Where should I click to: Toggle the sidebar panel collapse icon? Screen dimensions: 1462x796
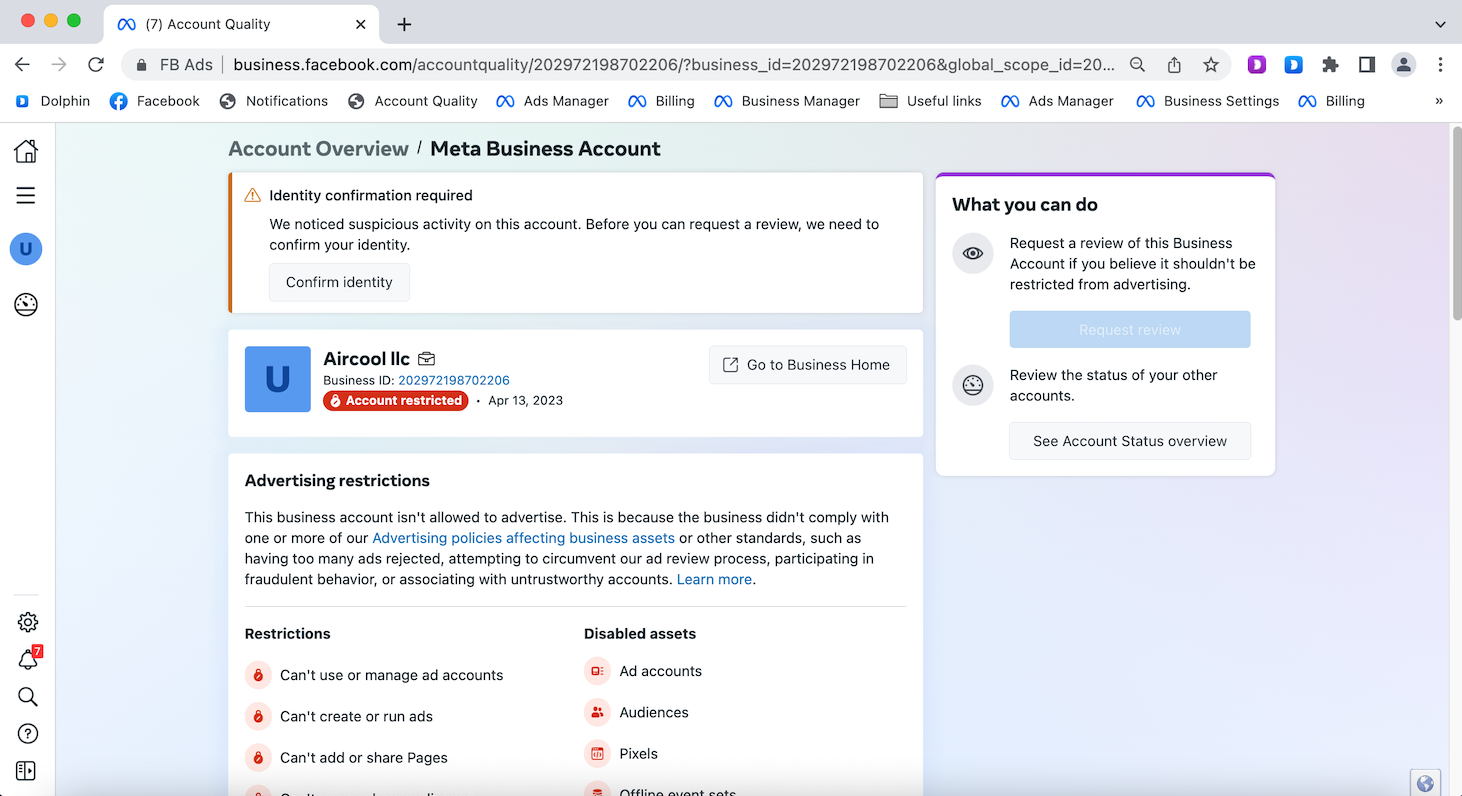point(26,771)
